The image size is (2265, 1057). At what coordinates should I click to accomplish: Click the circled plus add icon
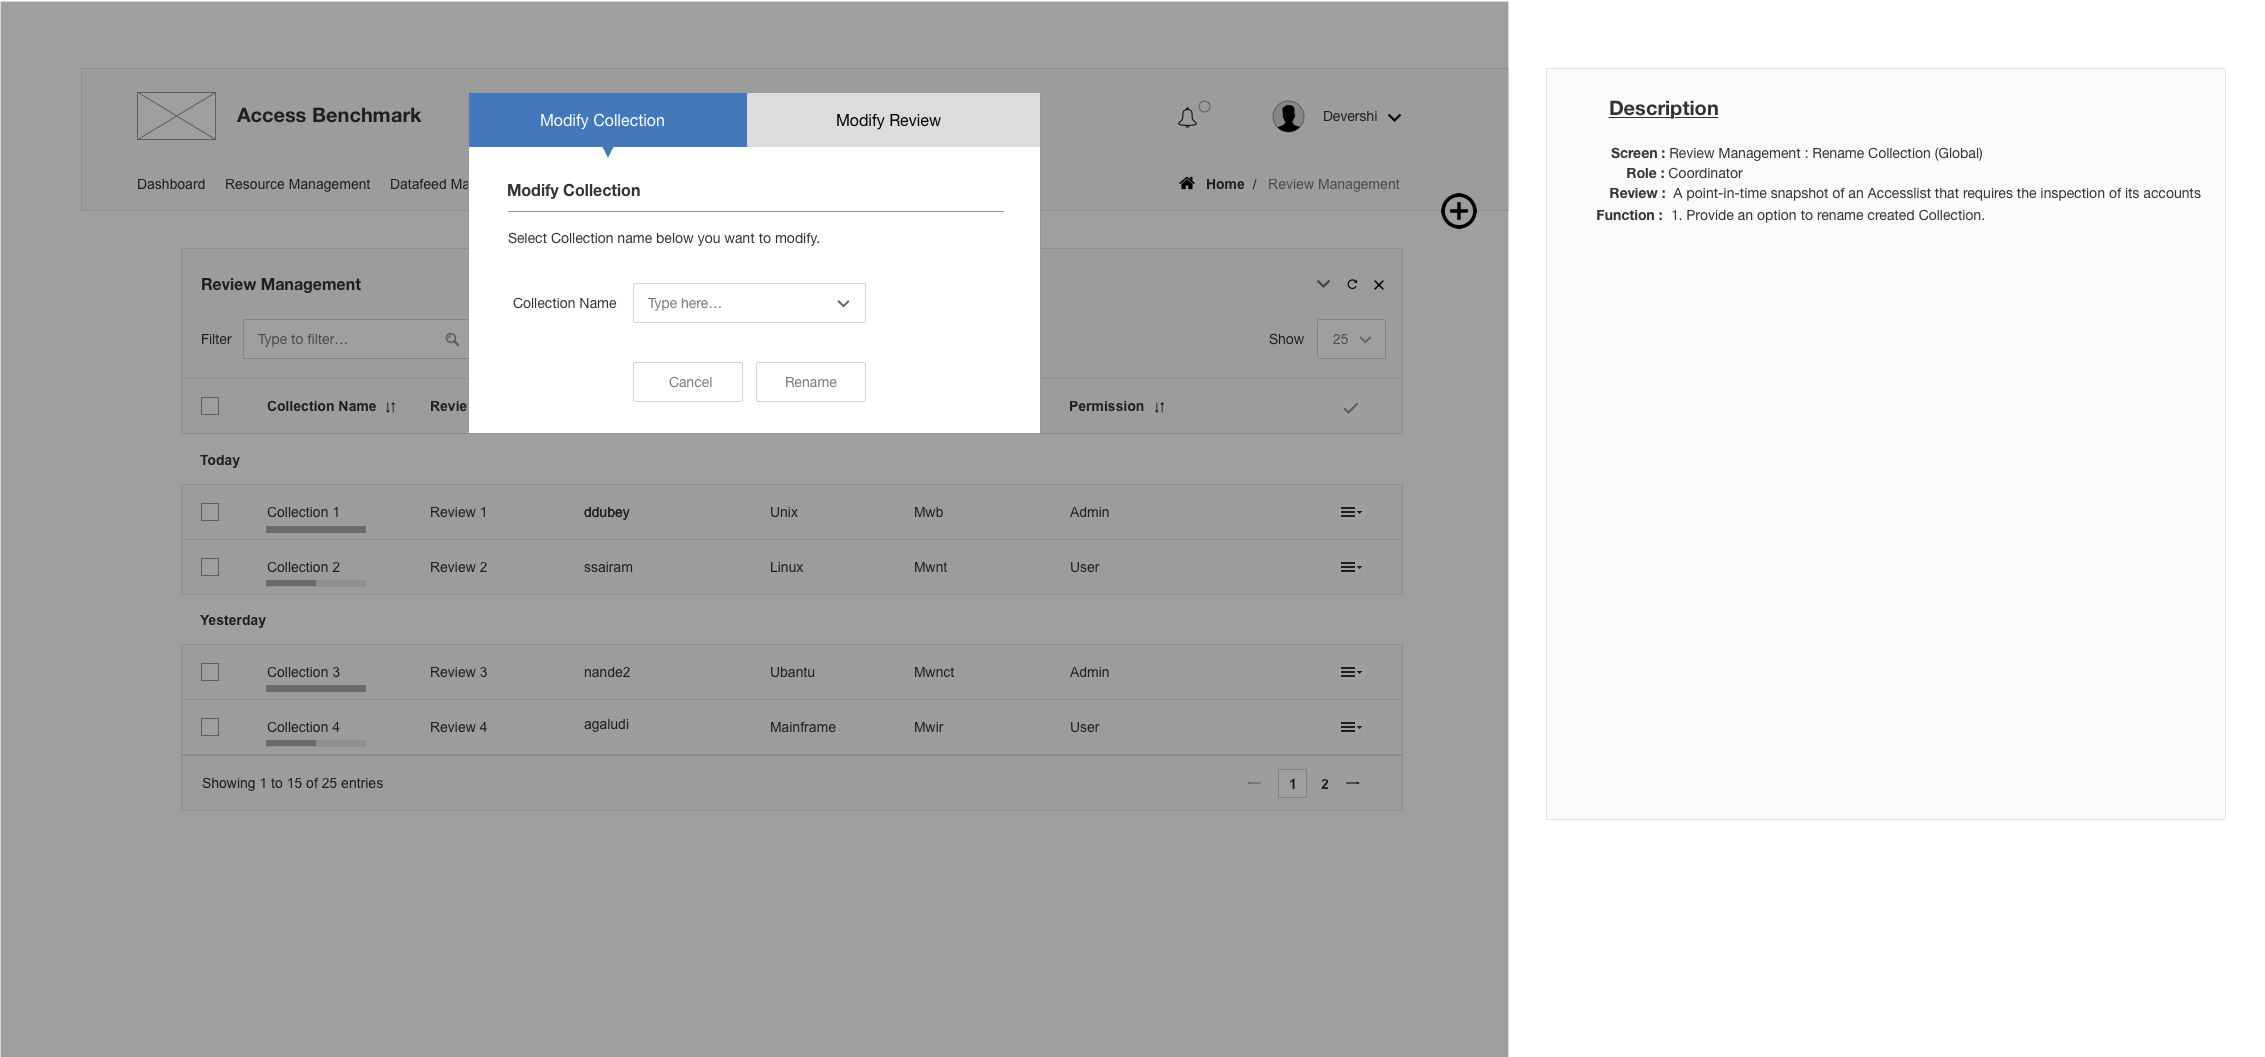[x=1459, y=211]
